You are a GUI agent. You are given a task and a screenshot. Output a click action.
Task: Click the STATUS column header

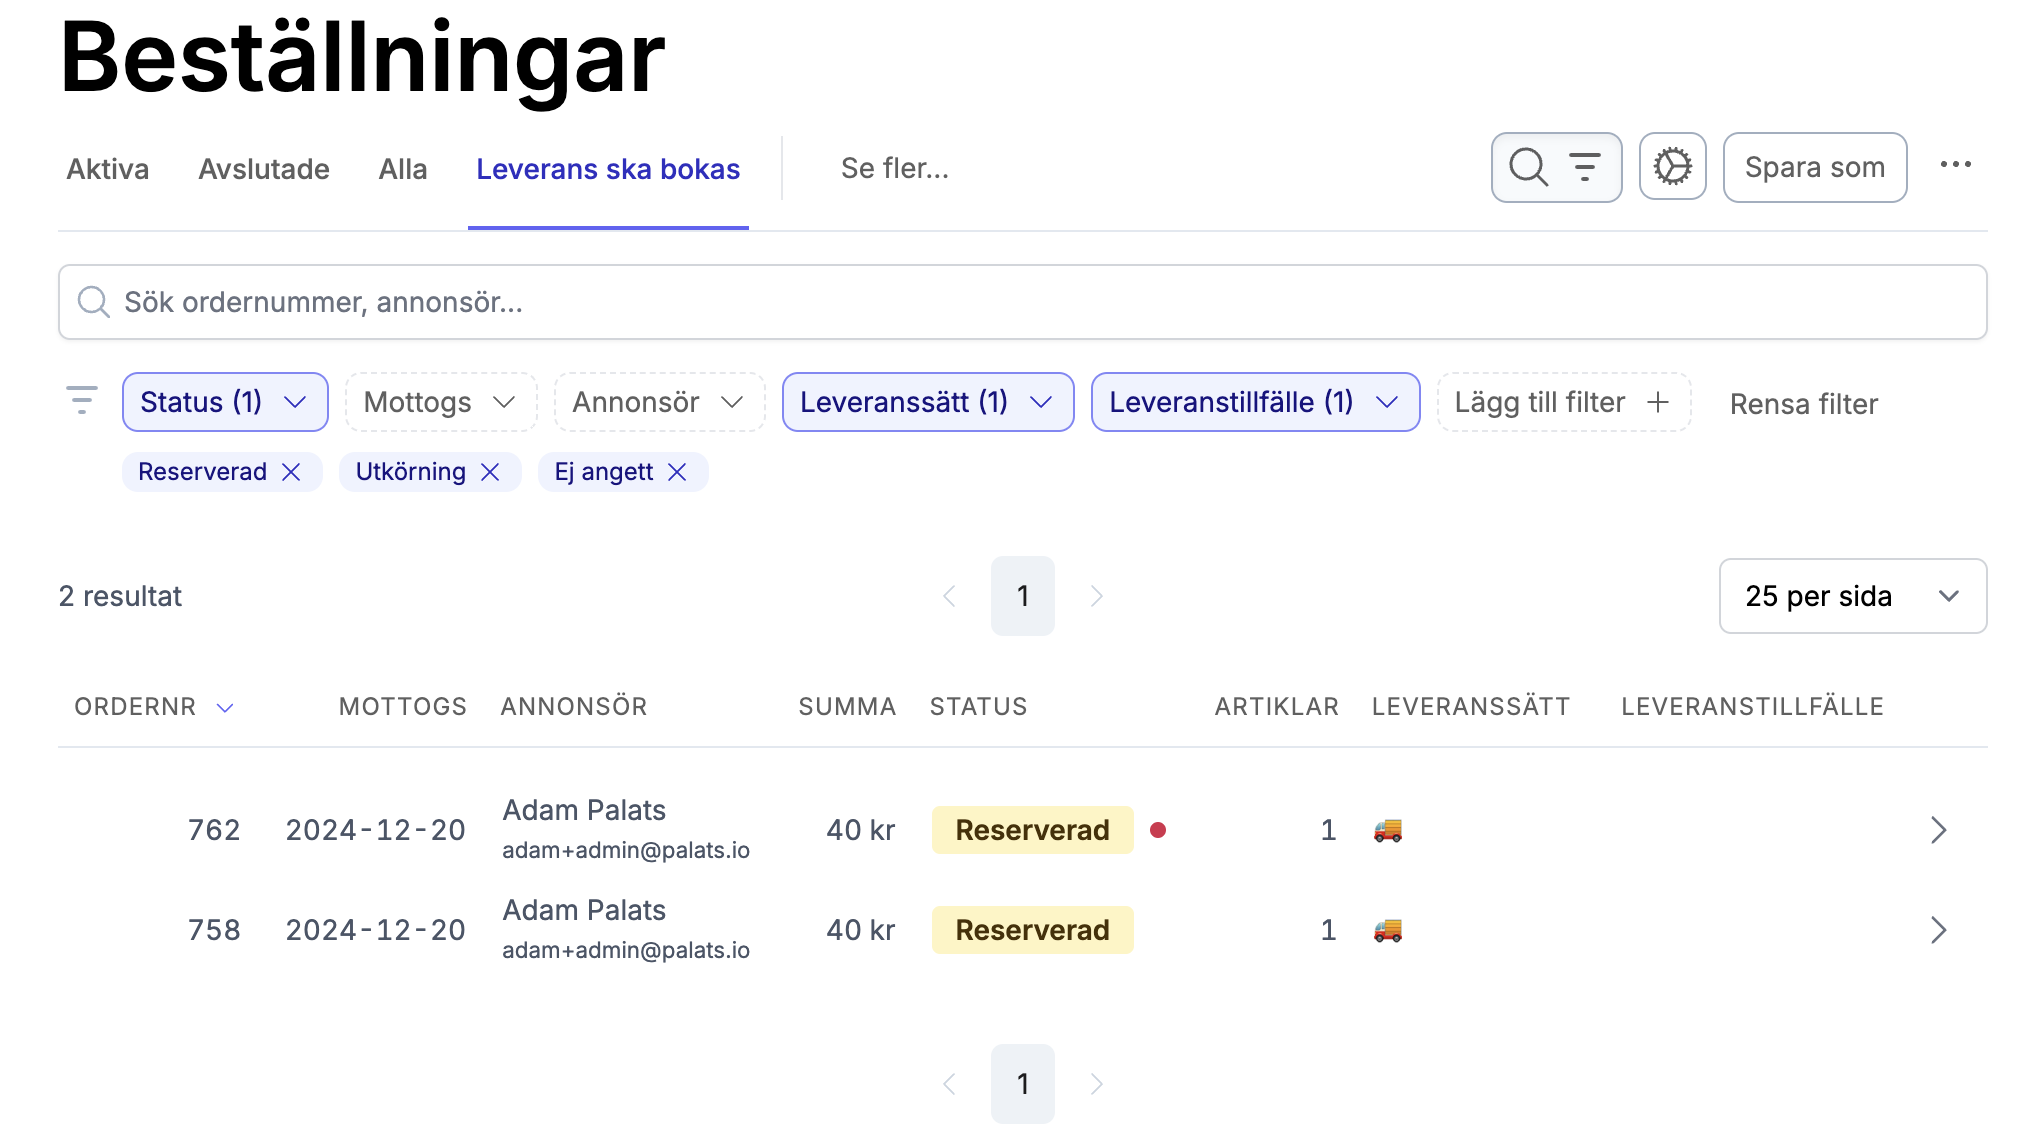tap(978, 707)
